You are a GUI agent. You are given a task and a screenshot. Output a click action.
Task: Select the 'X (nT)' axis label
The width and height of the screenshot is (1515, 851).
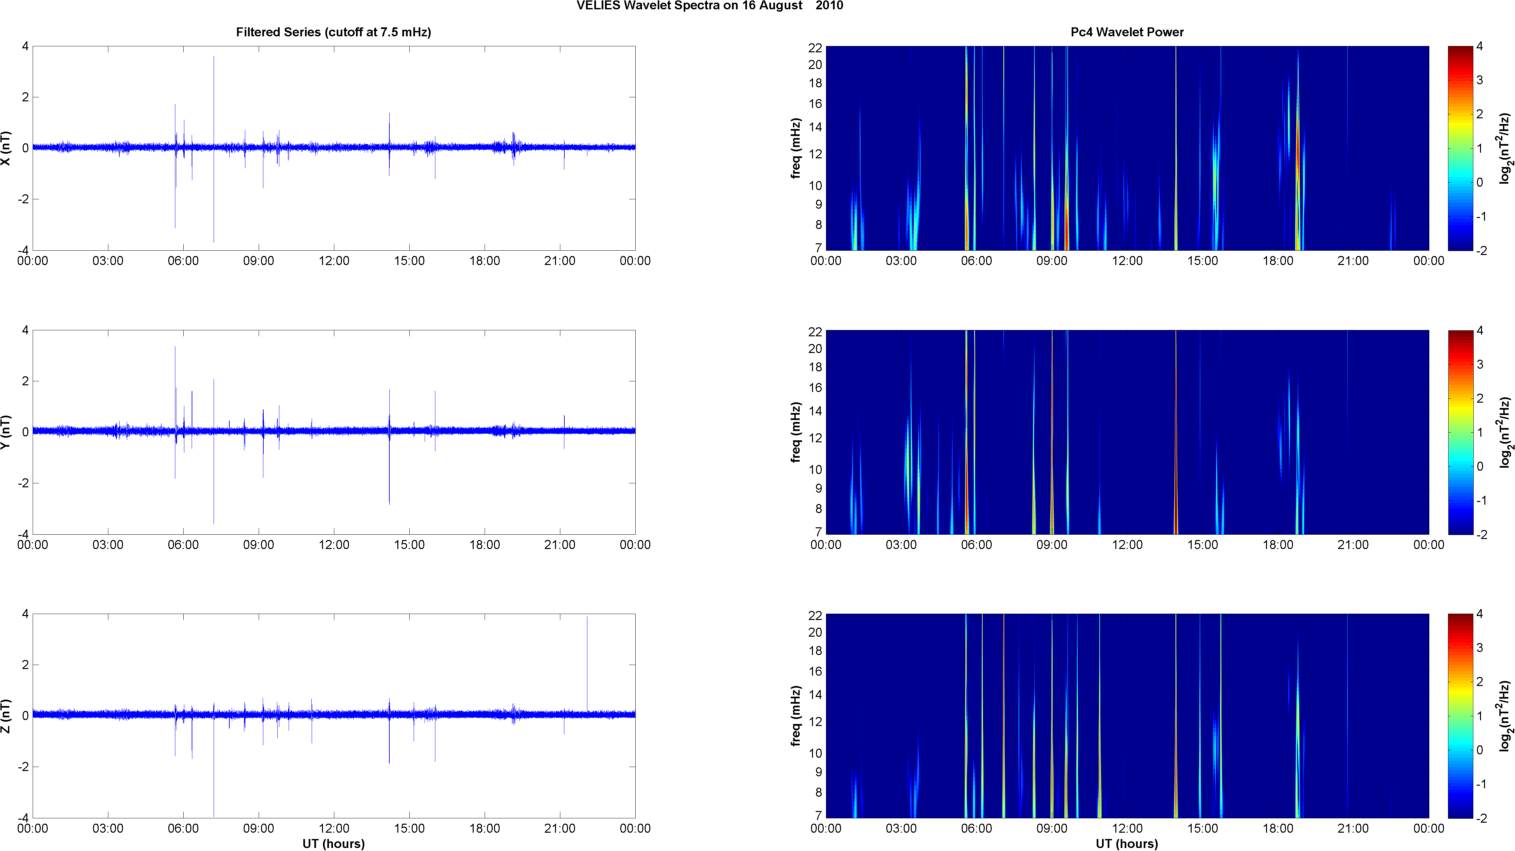click(8, 148)
